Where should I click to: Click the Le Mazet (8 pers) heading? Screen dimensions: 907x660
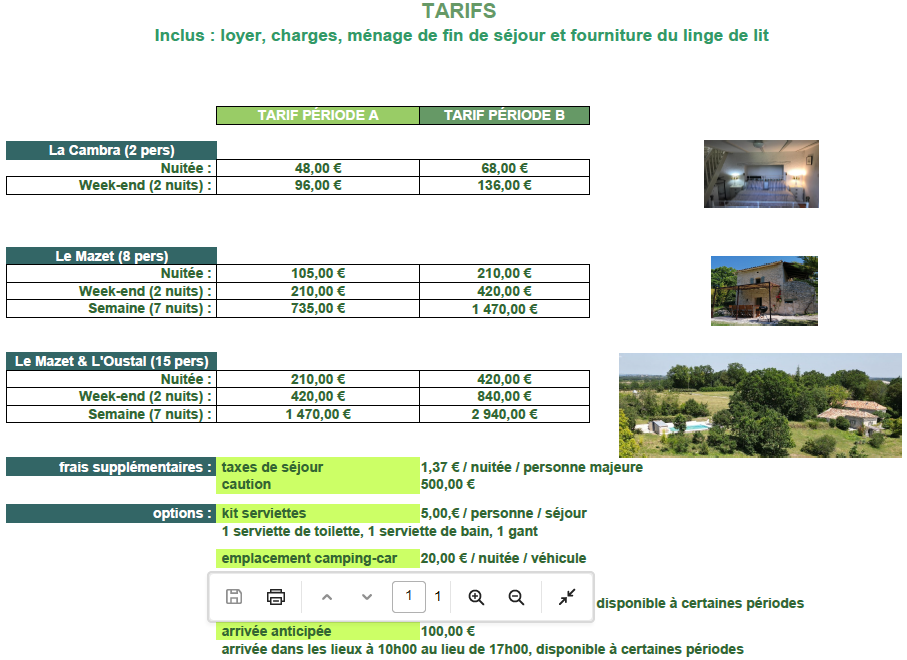tap(111, 256)
